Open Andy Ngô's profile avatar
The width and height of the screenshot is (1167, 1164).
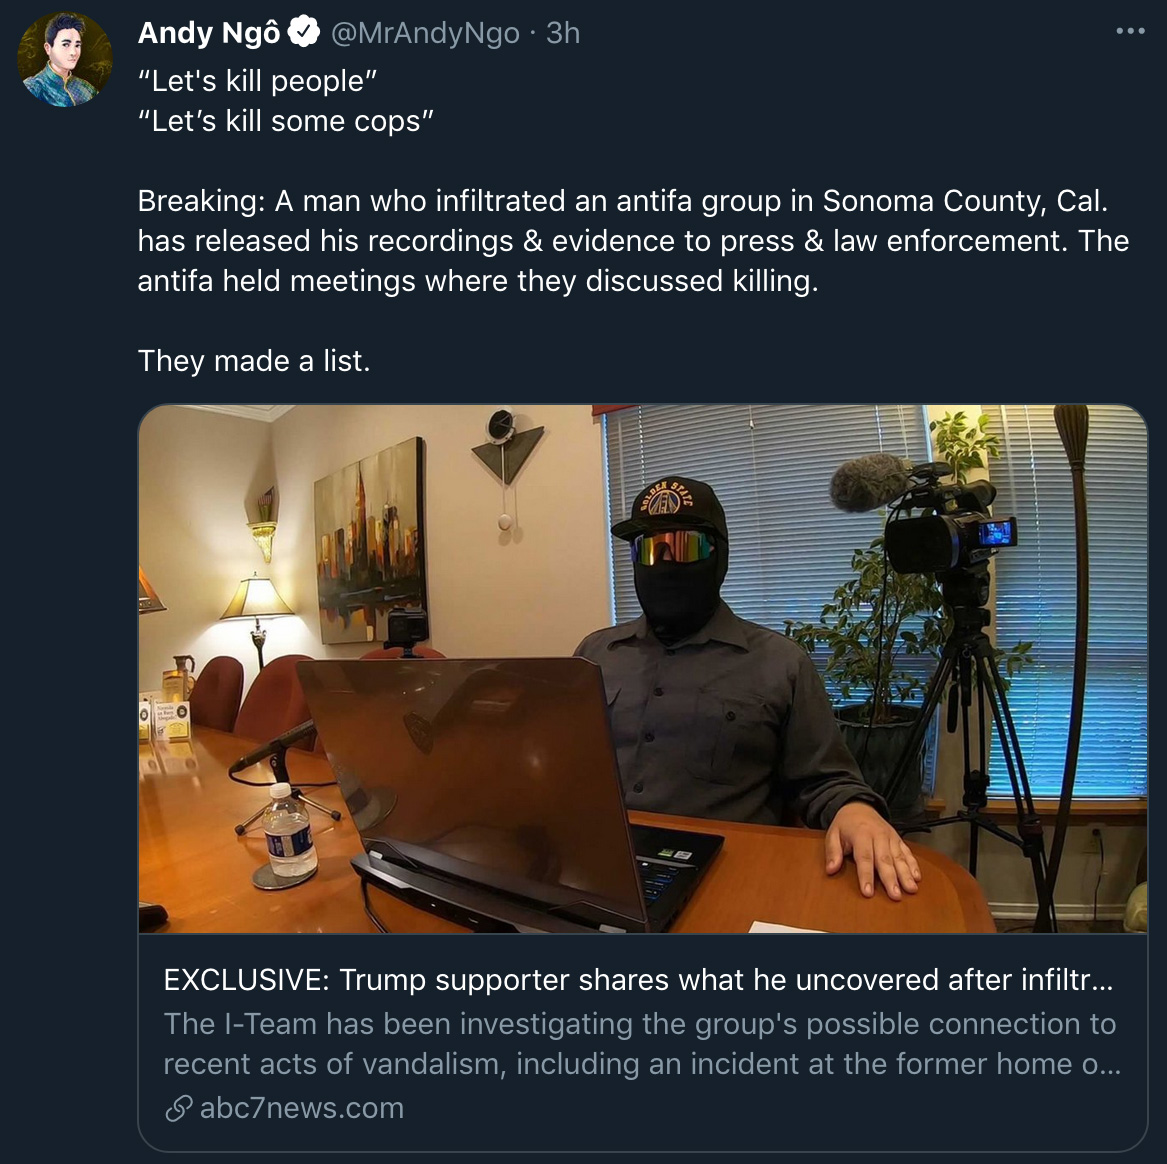point(65,60)
